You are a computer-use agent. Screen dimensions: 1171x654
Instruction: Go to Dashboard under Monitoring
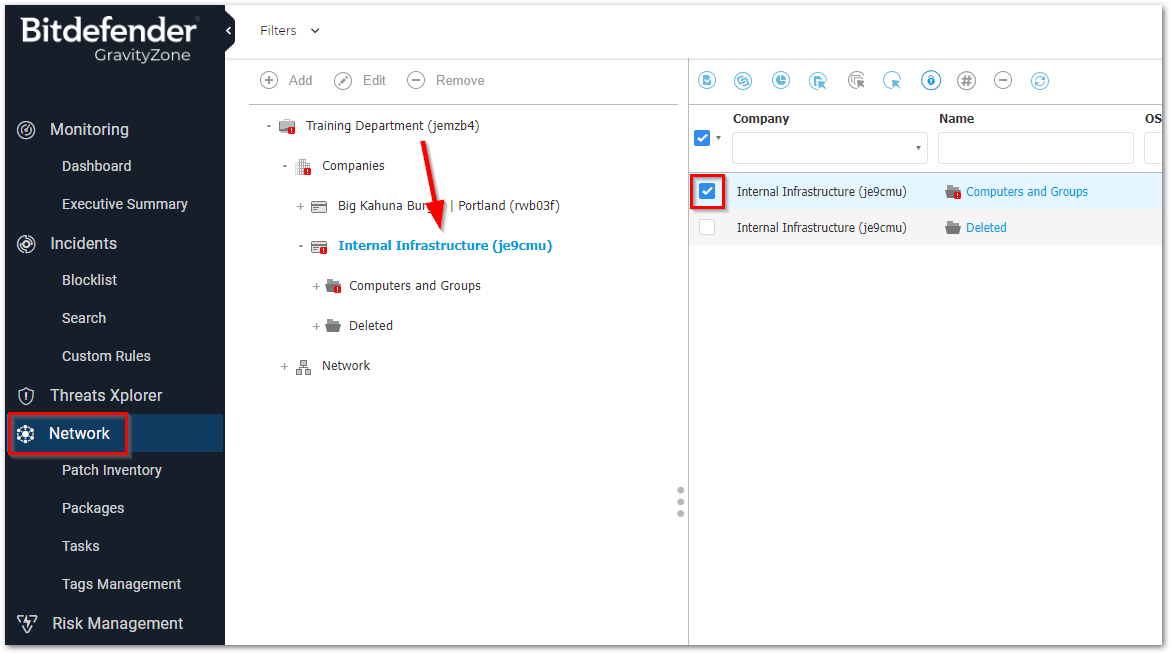point(96,166)
